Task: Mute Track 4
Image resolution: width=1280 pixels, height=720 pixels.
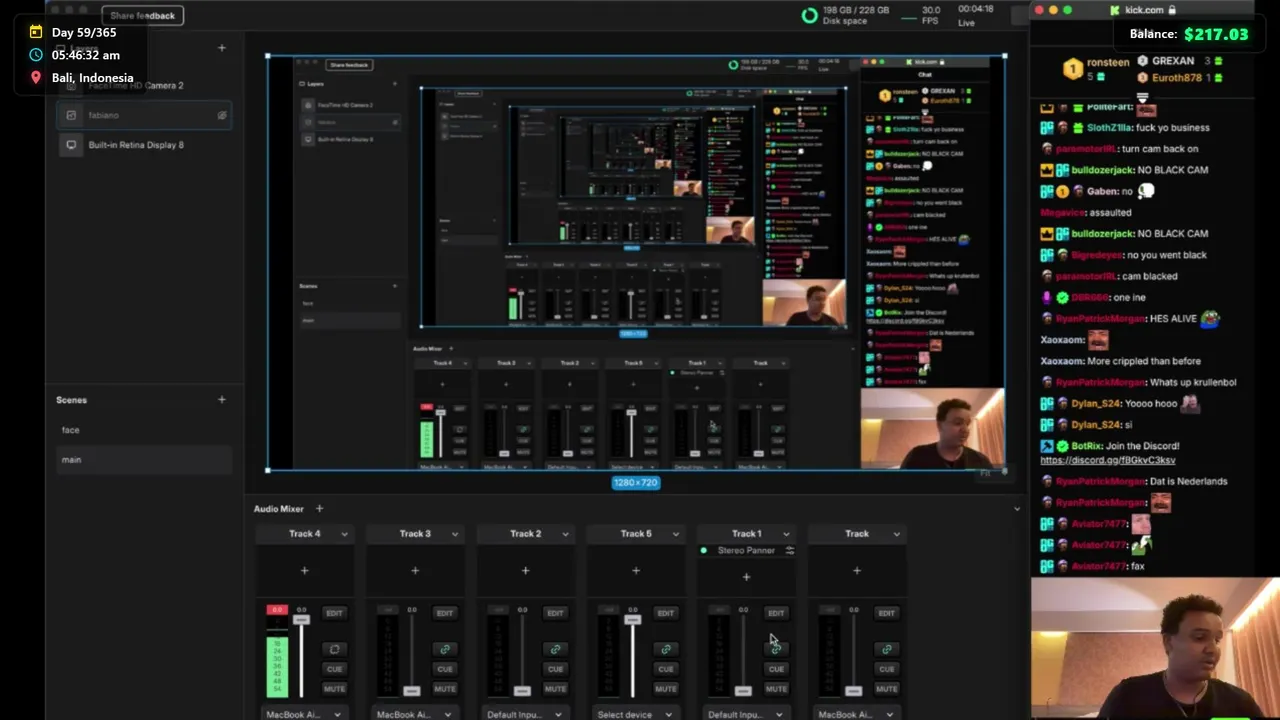Action: click(x=334, y=689)
